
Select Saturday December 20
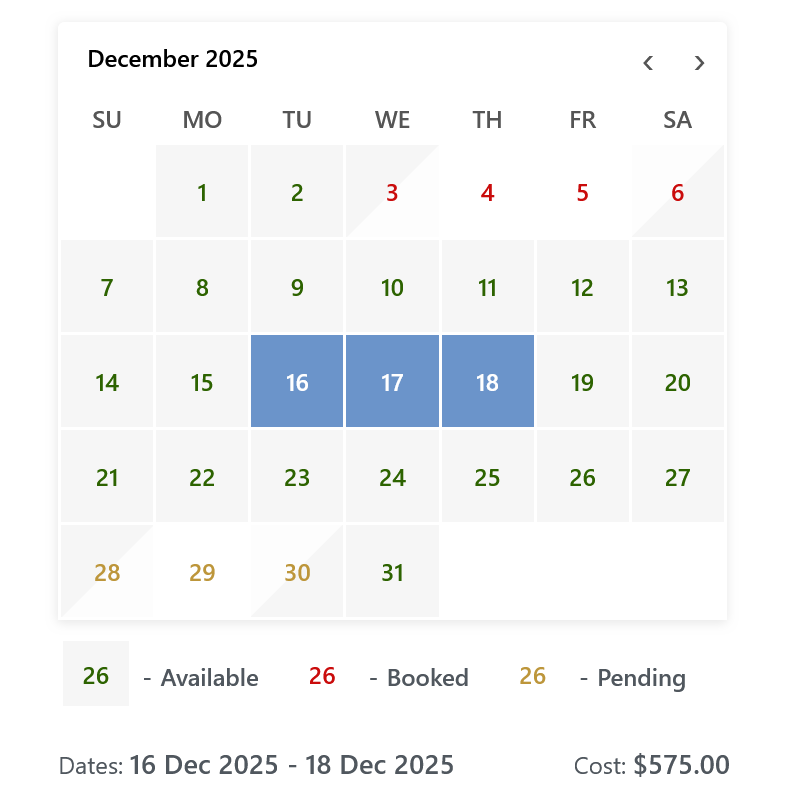pos(678,381)
